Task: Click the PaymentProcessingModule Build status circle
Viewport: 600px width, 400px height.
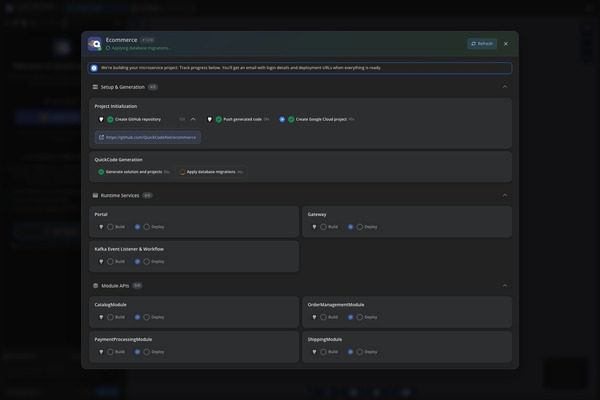Action: (110, 352)
